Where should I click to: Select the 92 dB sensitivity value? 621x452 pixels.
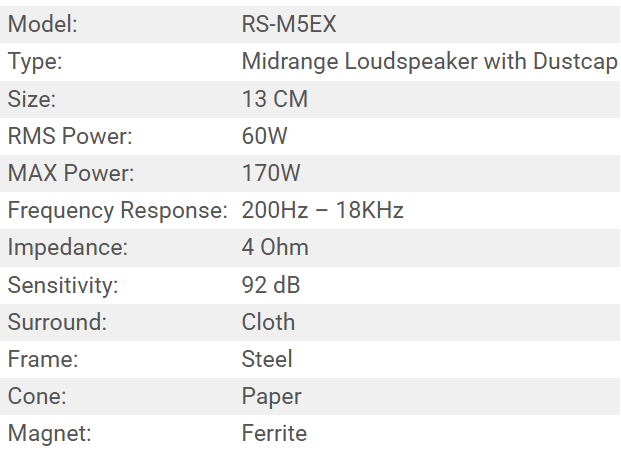[271, 285]
